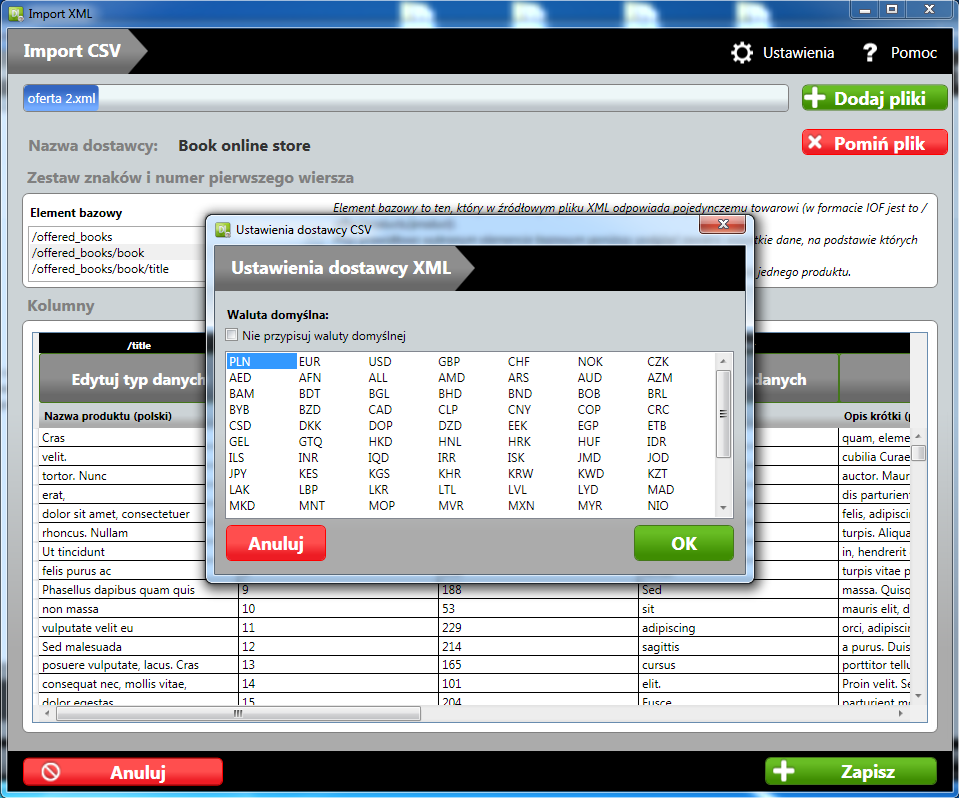Select currency MAD

tap(661, 490)
